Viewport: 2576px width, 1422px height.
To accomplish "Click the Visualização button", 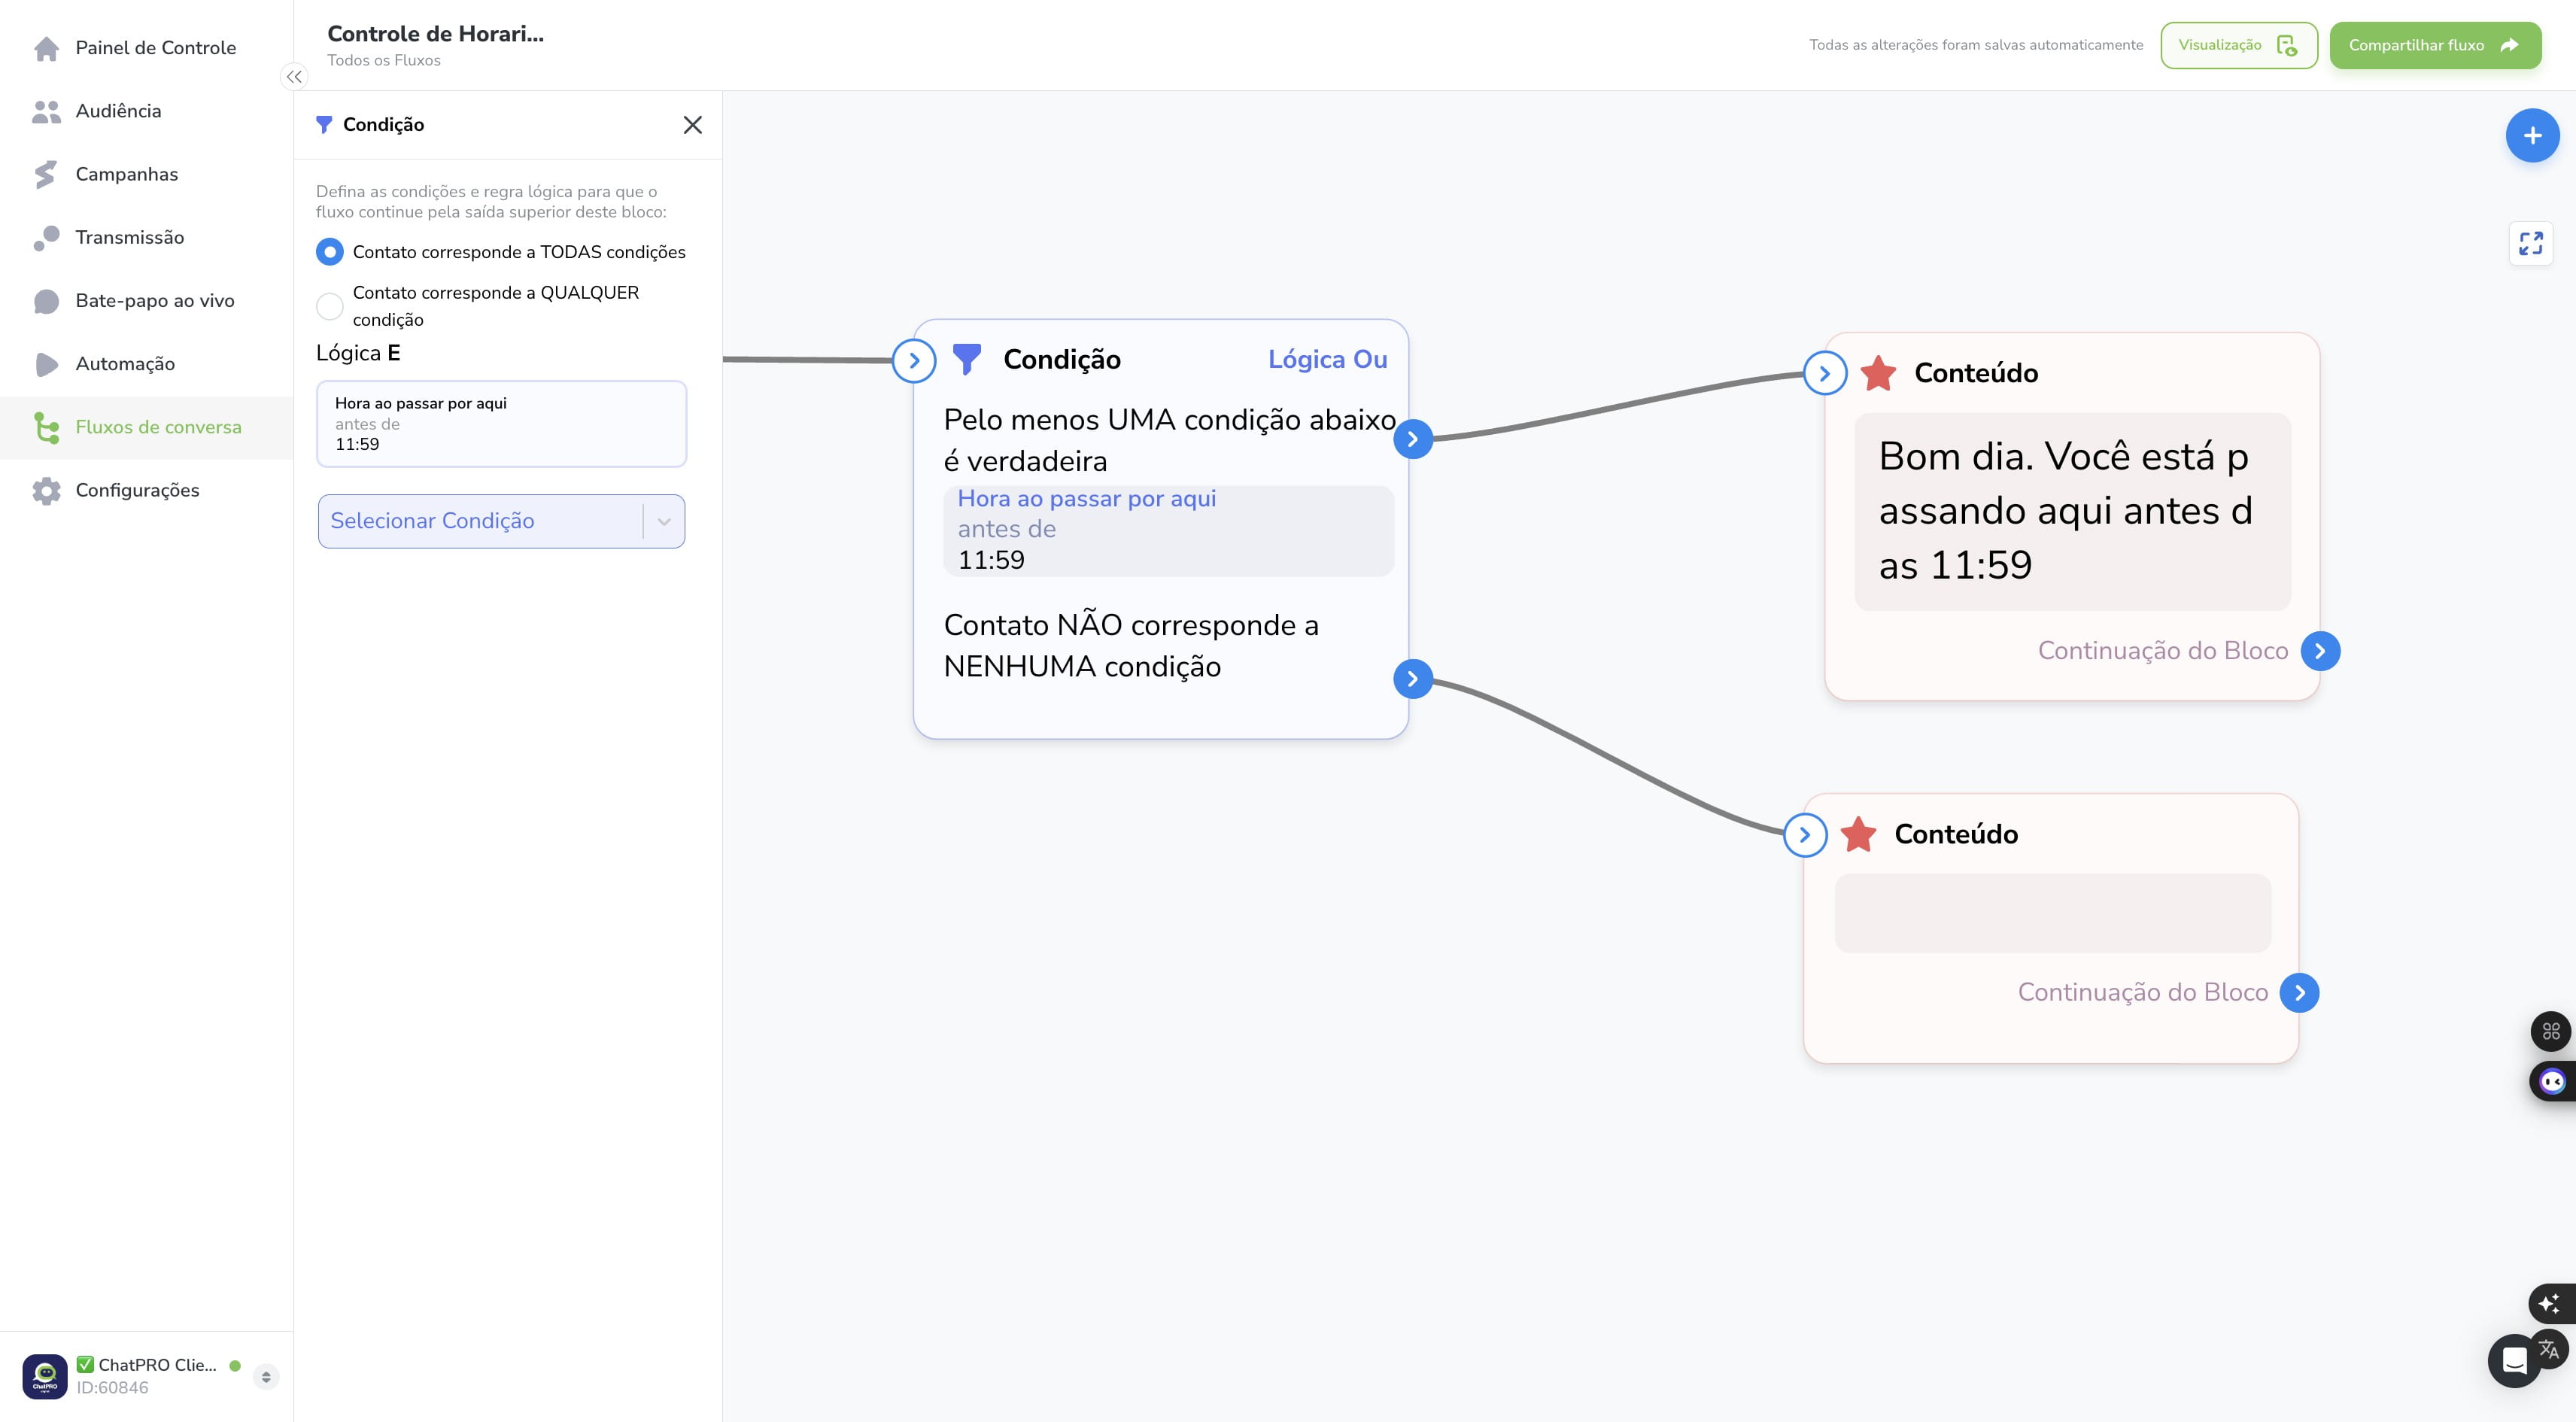I will tap(2238, 45).
